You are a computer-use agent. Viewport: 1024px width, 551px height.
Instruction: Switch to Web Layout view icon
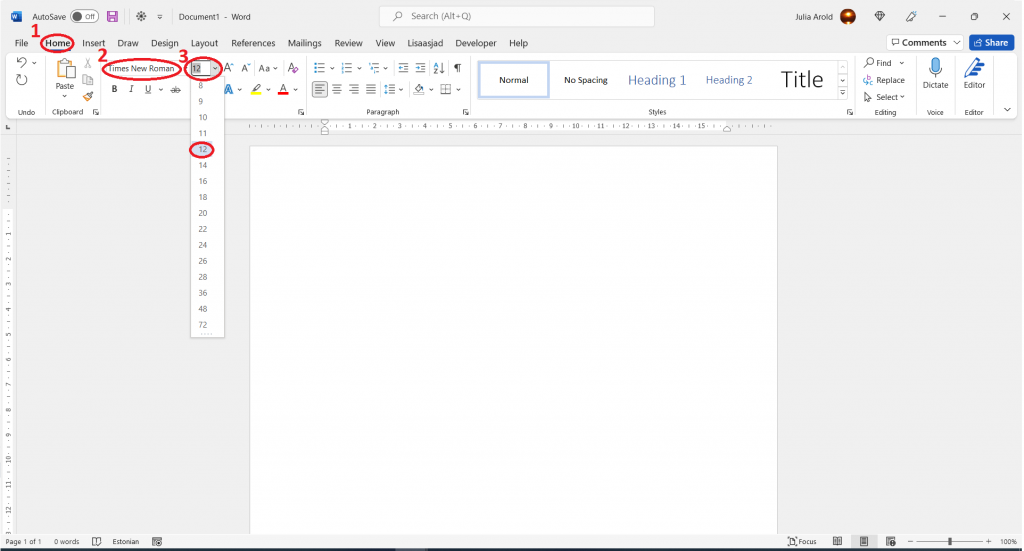pos(891,541)
